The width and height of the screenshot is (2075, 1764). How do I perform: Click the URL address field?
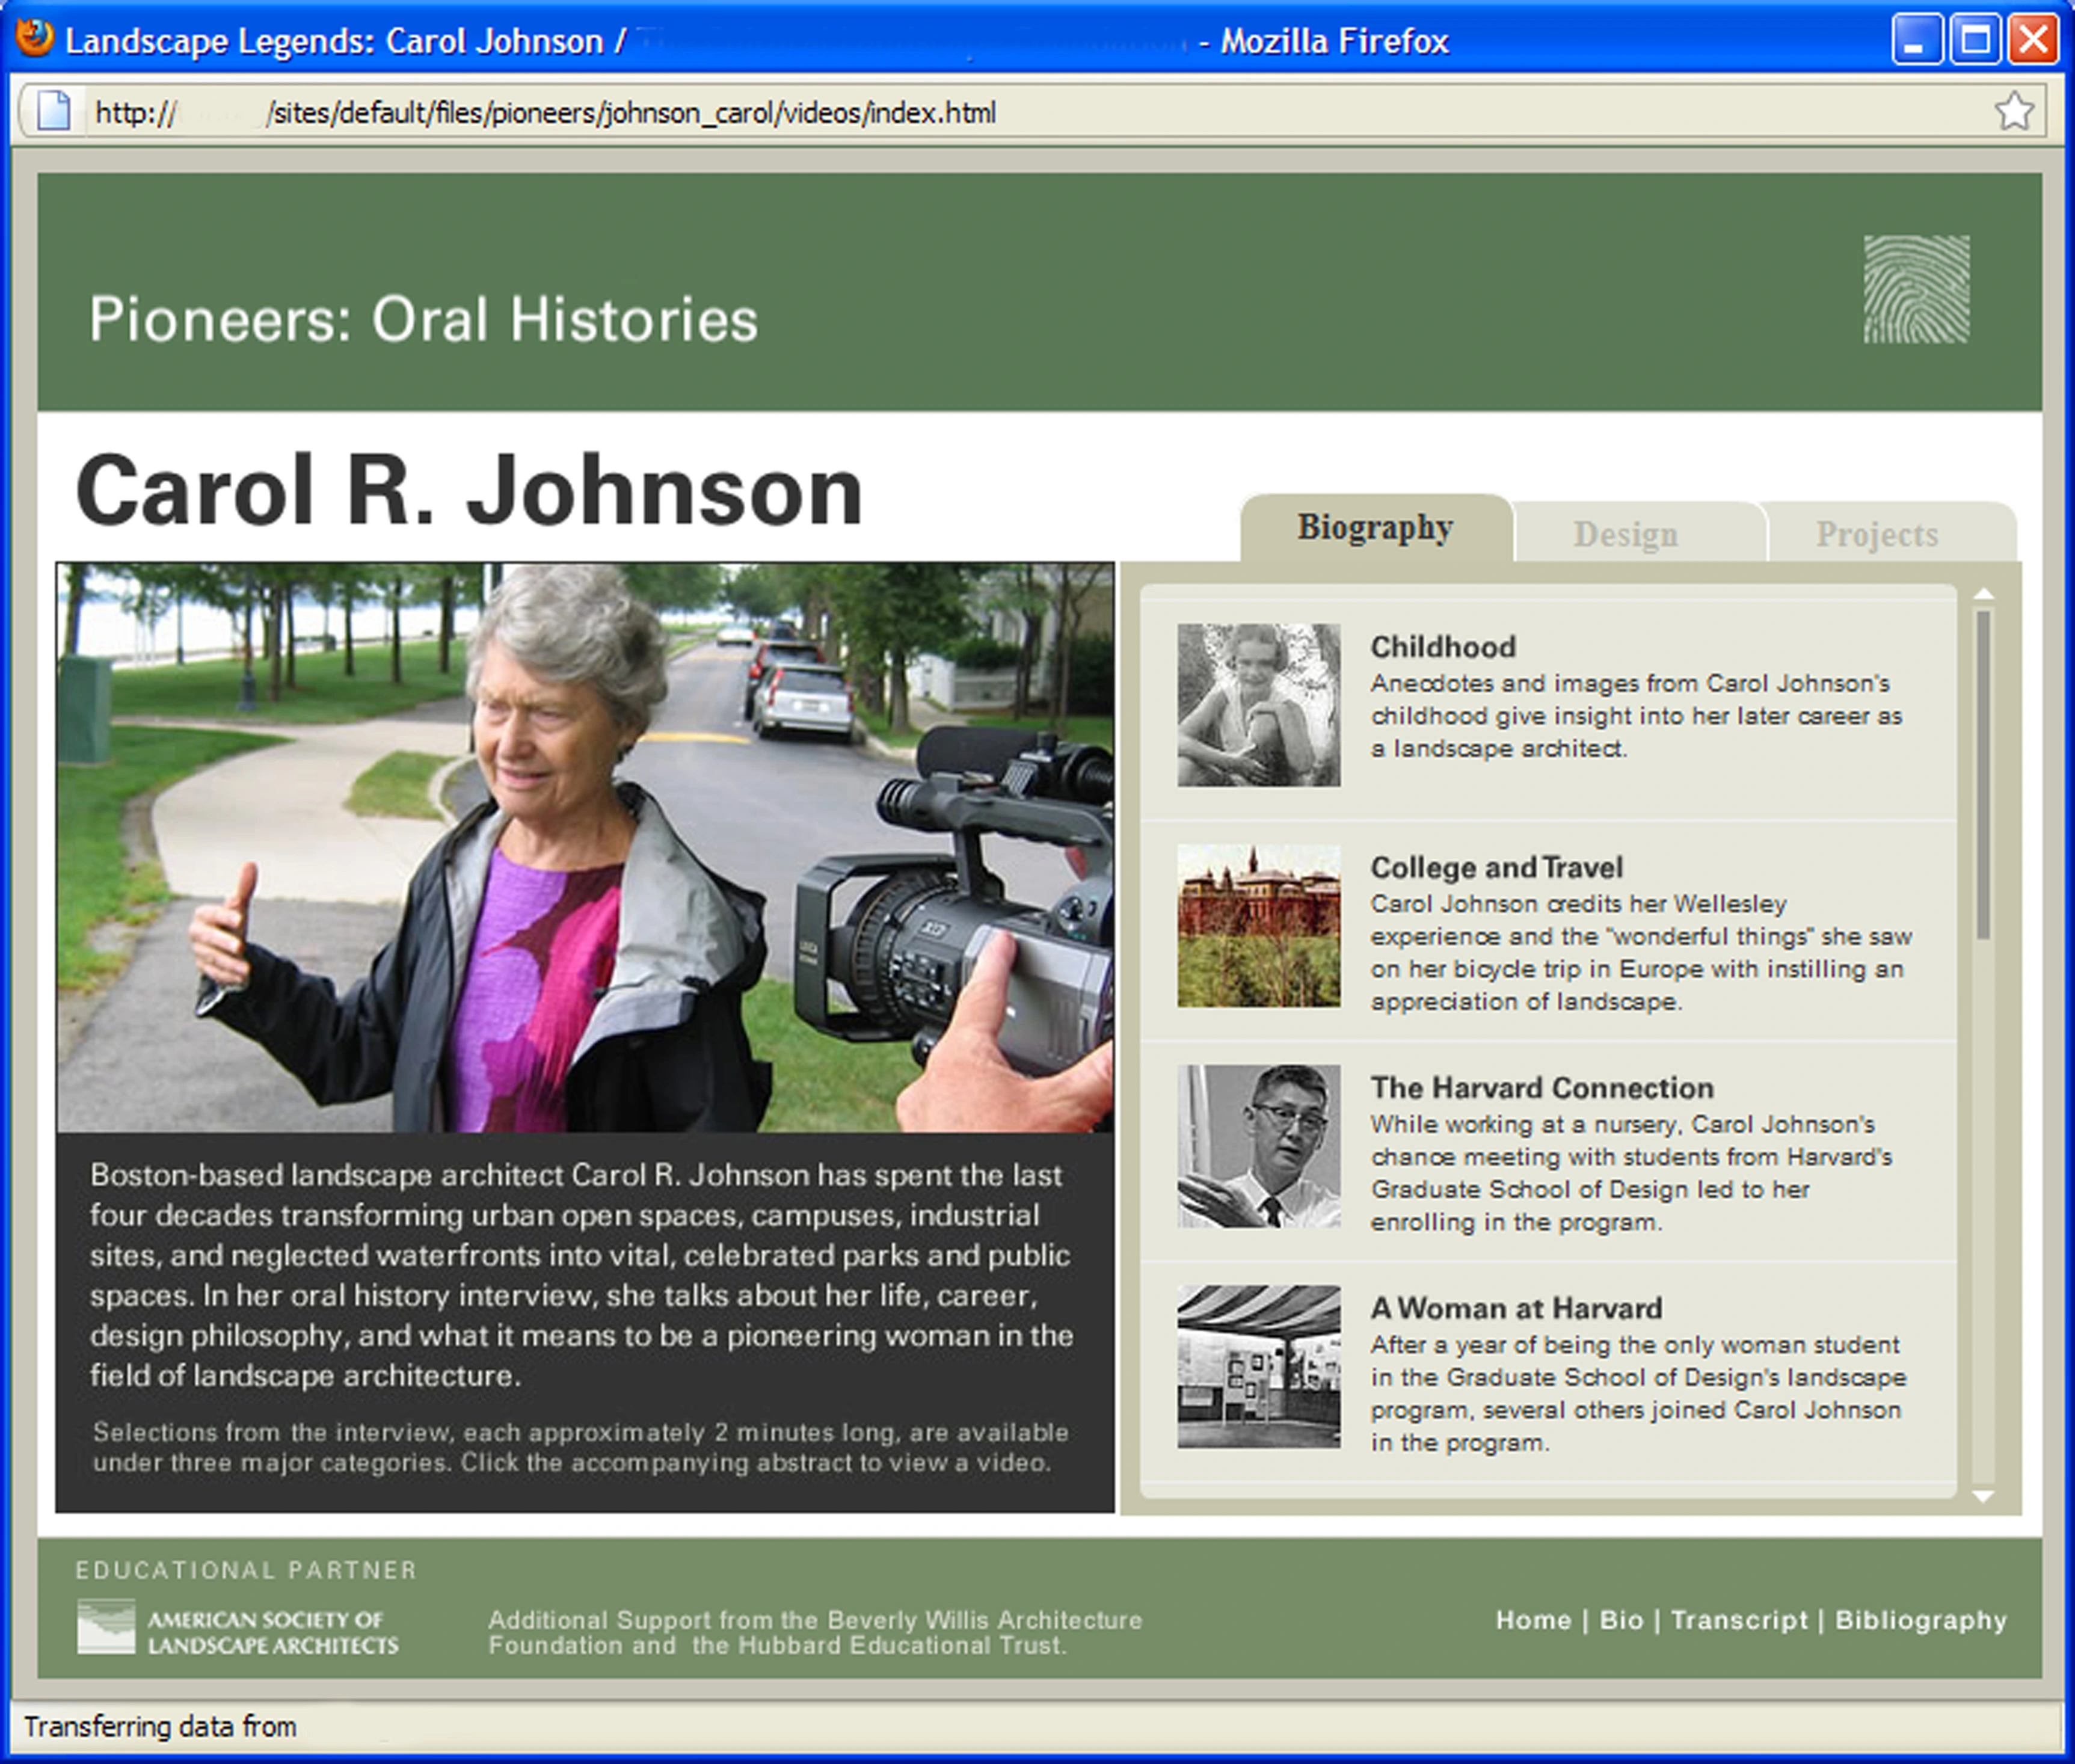pyautogui.click(x=1030, y=111)
